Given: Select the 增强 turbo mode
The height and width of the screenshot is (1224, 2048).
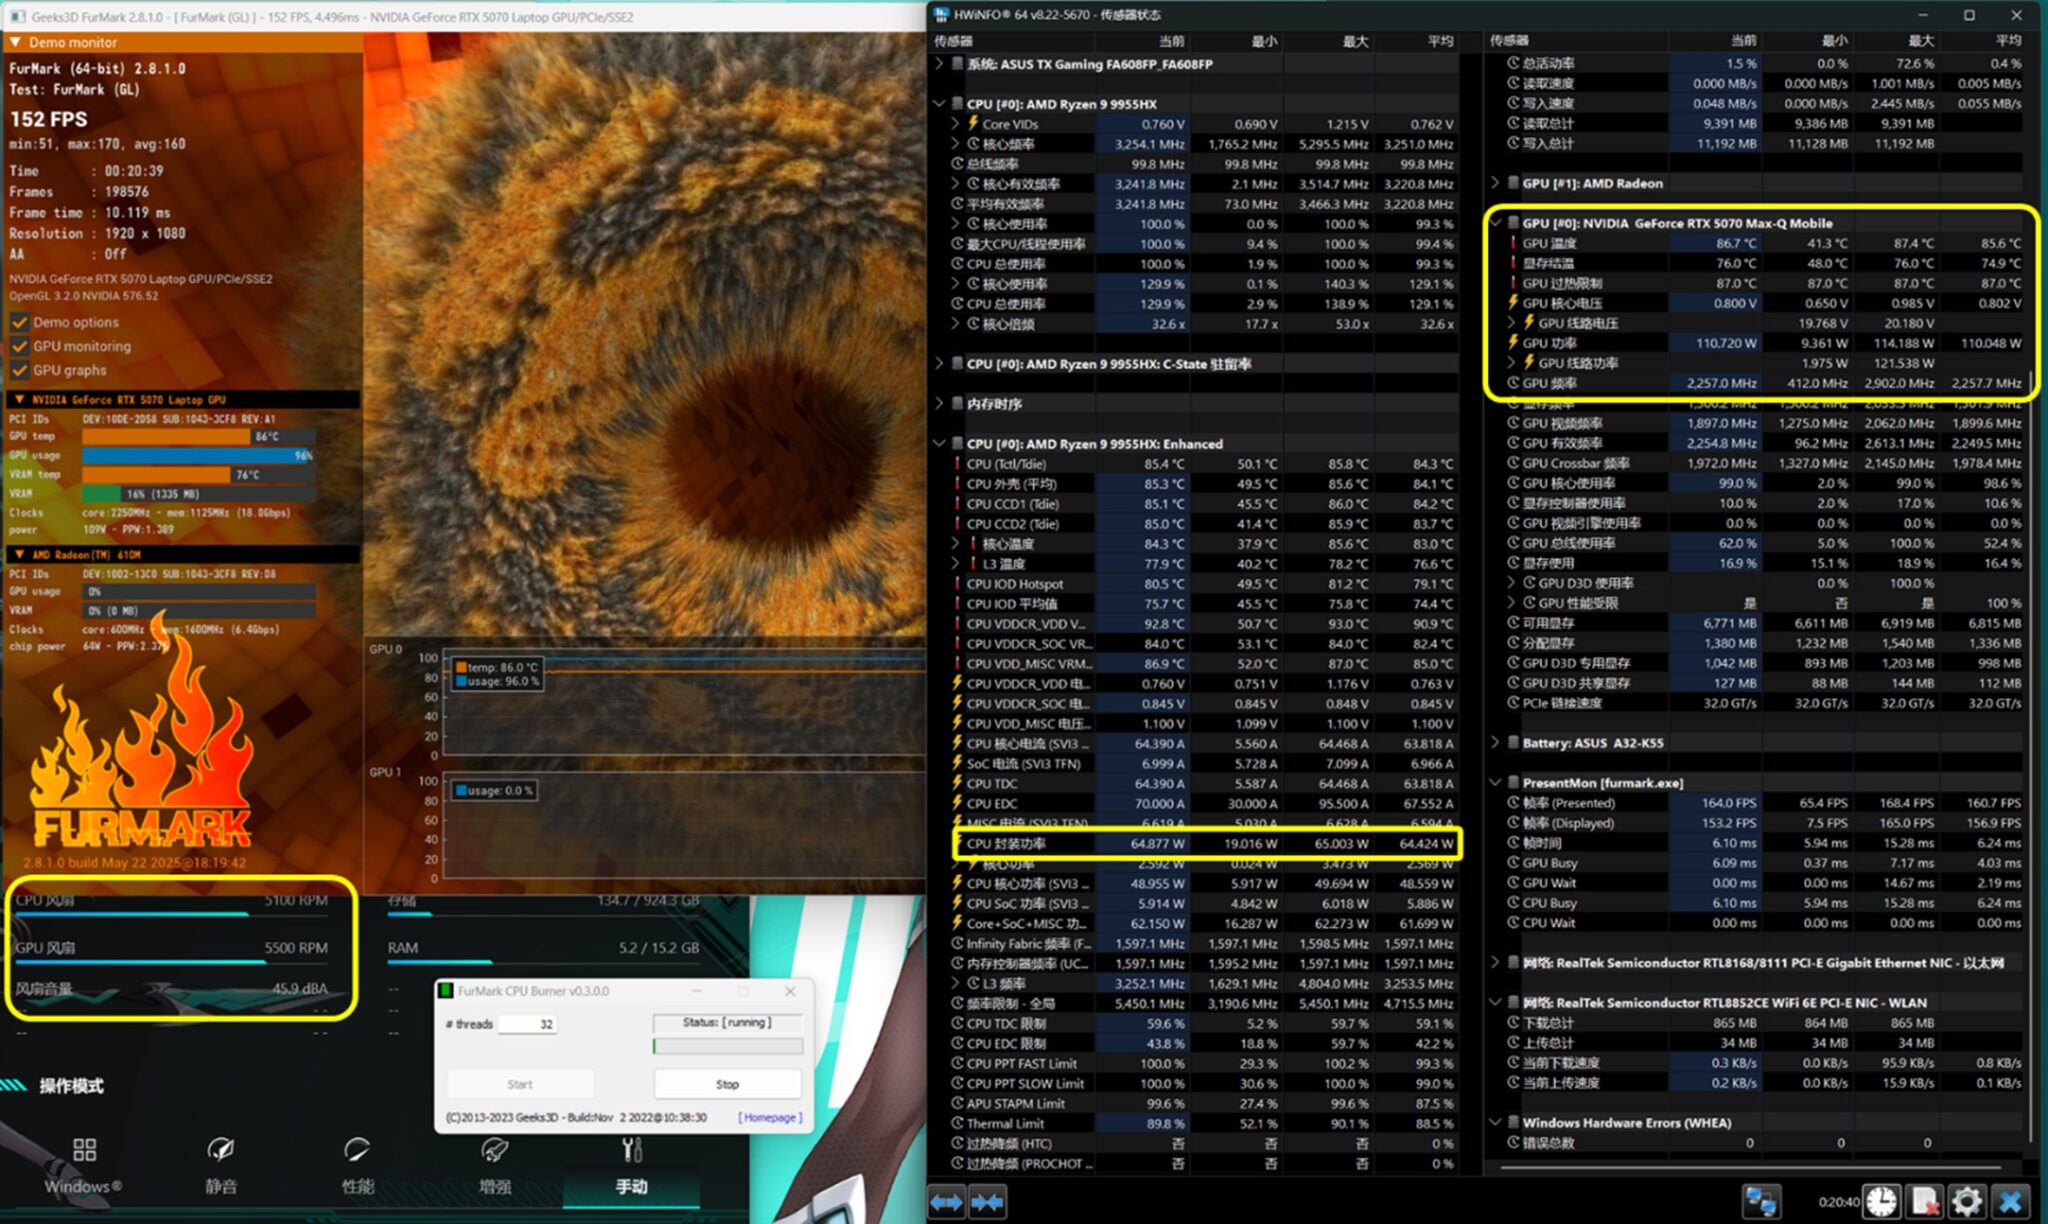Looking at the screenshot, I should click(494, 1165).
